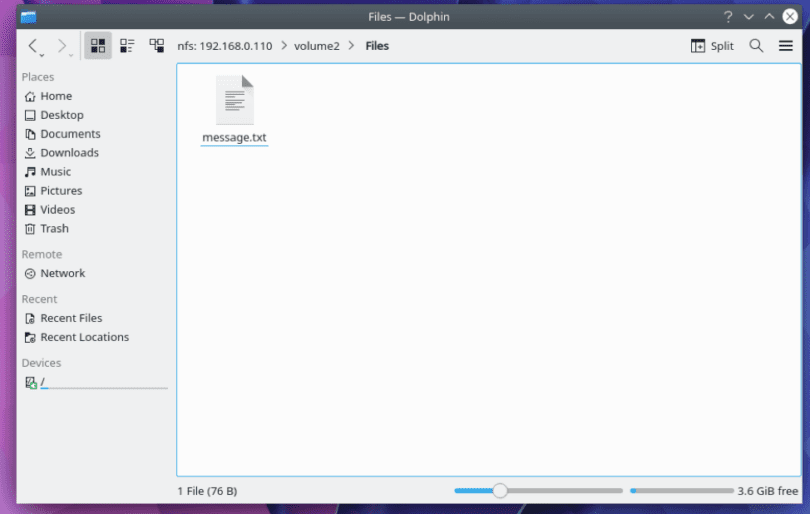Screen dimensions: 810x514
Task: Click the Files breadcrumb segment
Action: (x=377, y=46)
